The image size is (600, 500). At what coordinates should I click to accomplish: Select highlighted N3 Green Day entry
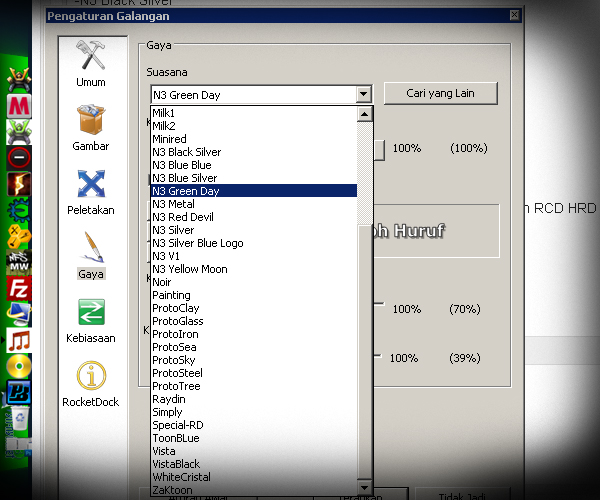(254, 191)
